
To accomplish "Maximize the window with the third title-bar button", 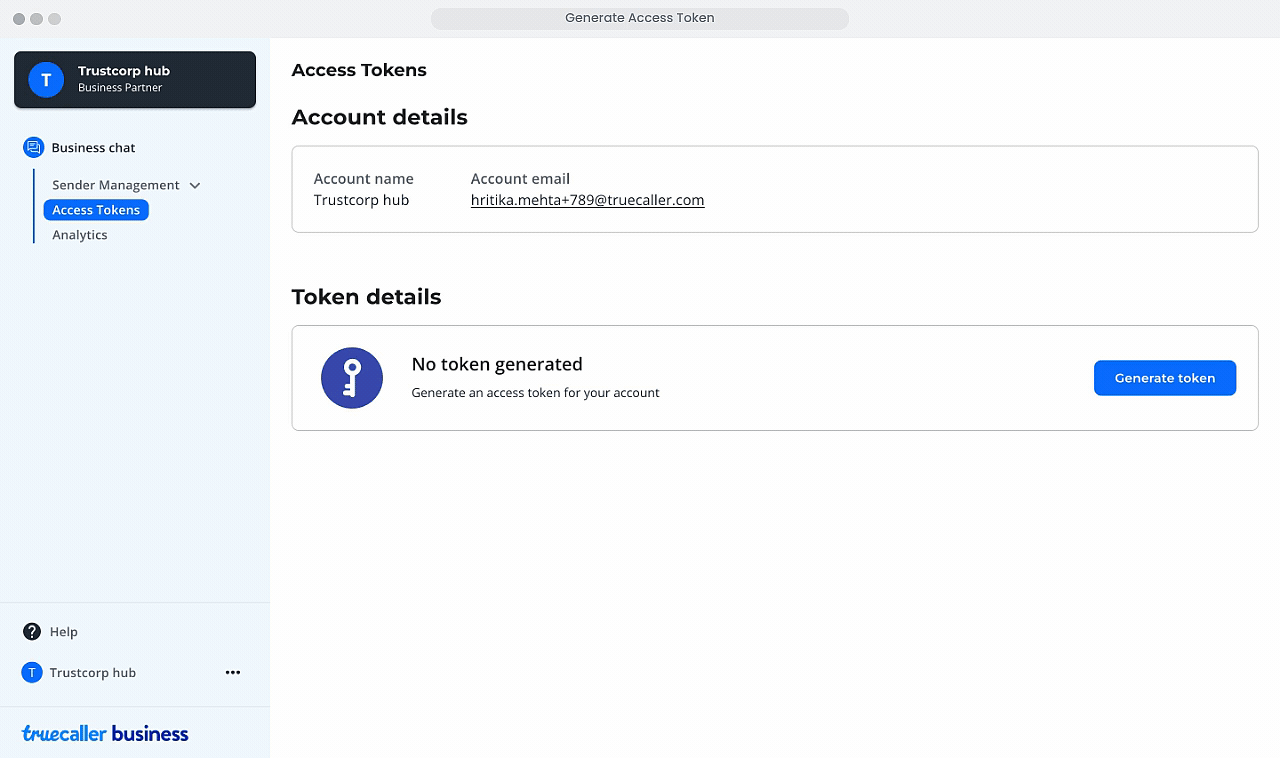I will (x=55, y=19).
